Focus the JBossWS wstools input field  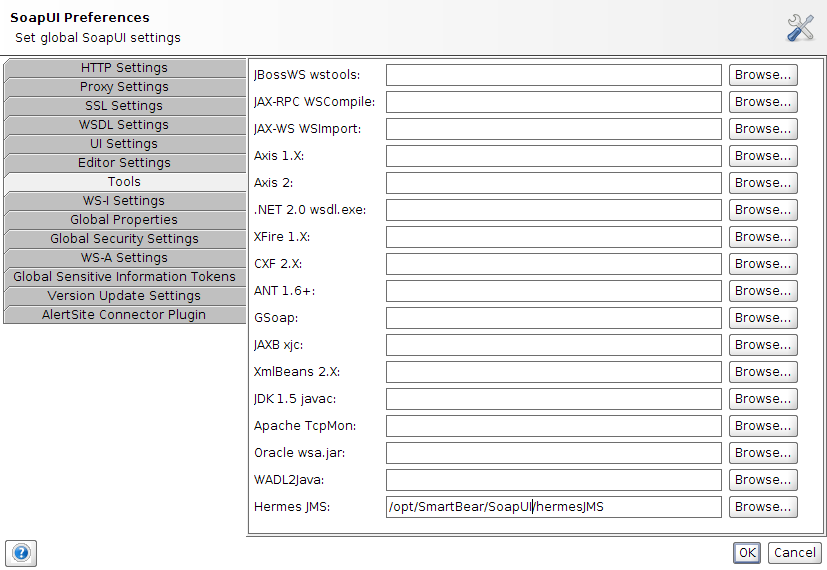click(554, 75)
